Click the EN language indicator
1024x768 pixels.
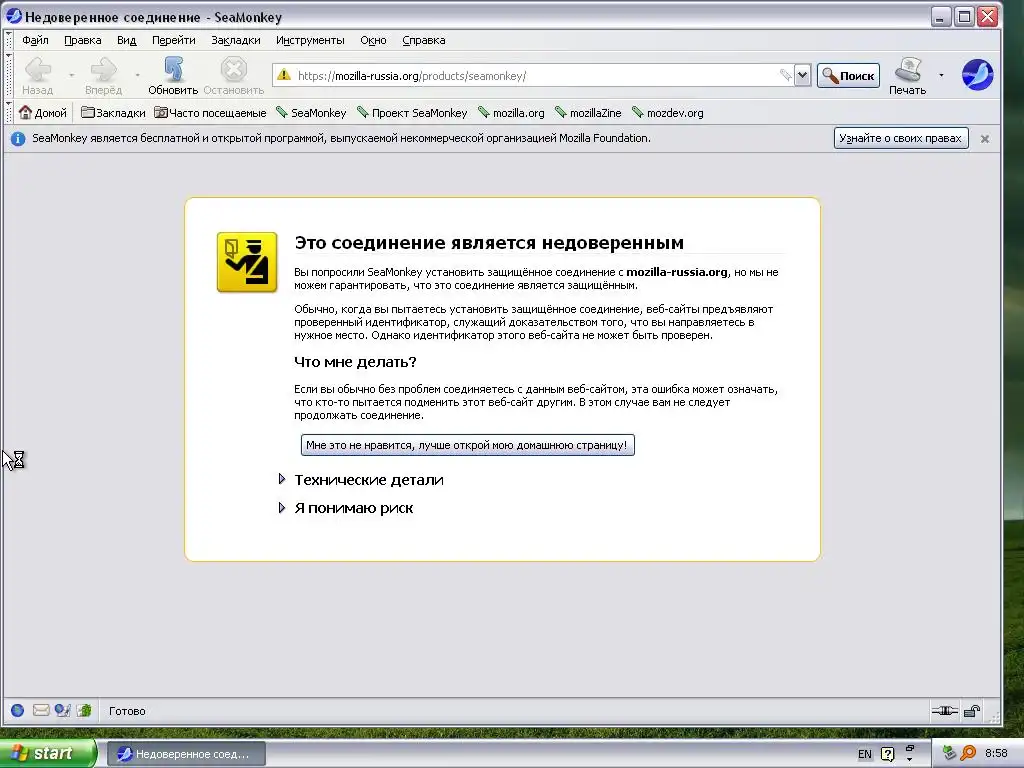[865, 754]
